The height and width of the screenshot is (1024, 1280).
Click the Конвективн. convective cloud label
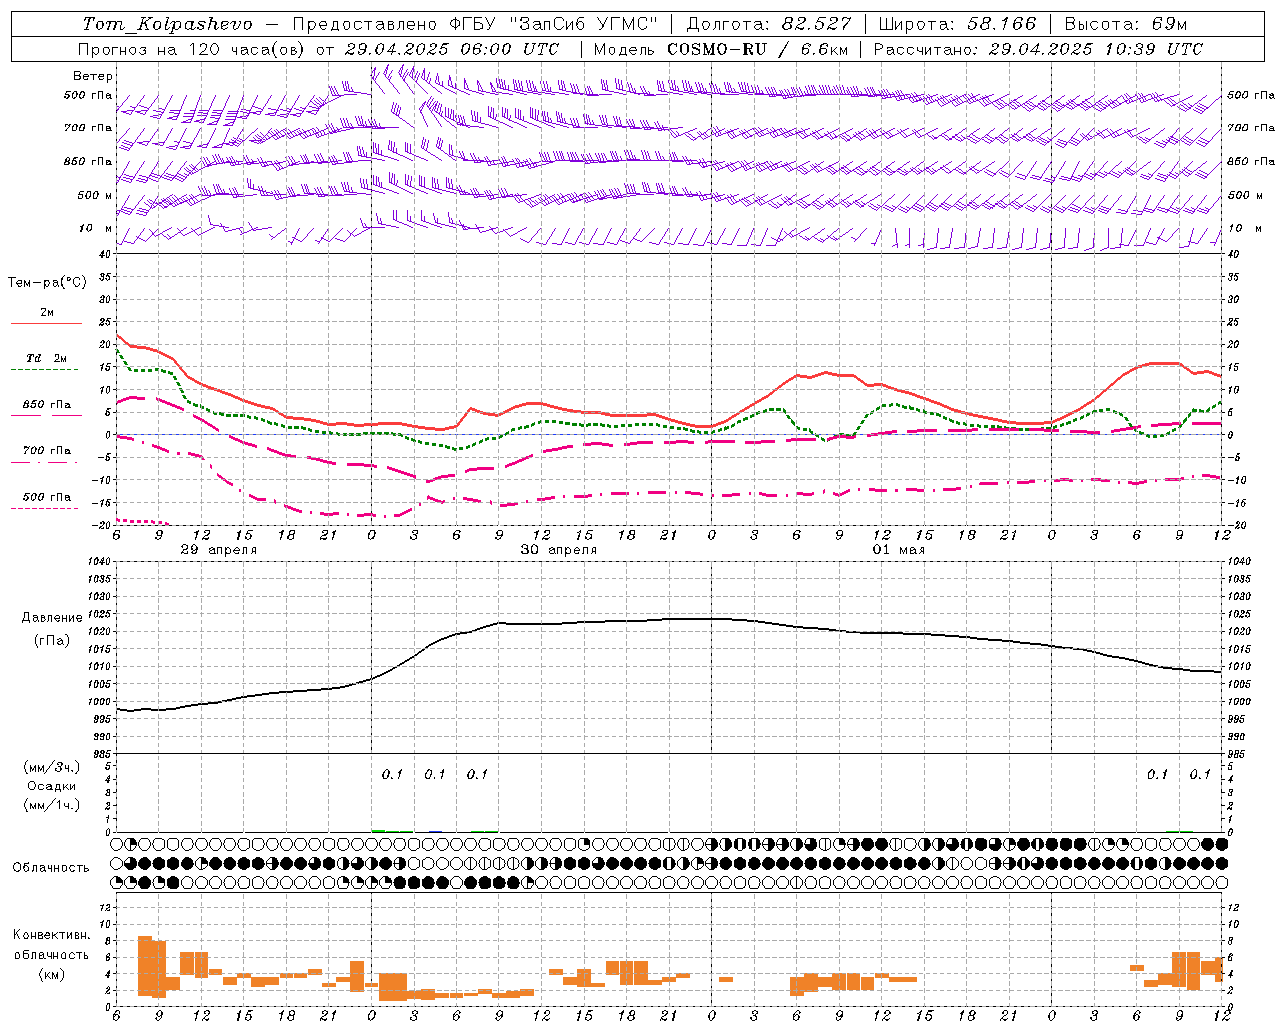tap(52, 935)
